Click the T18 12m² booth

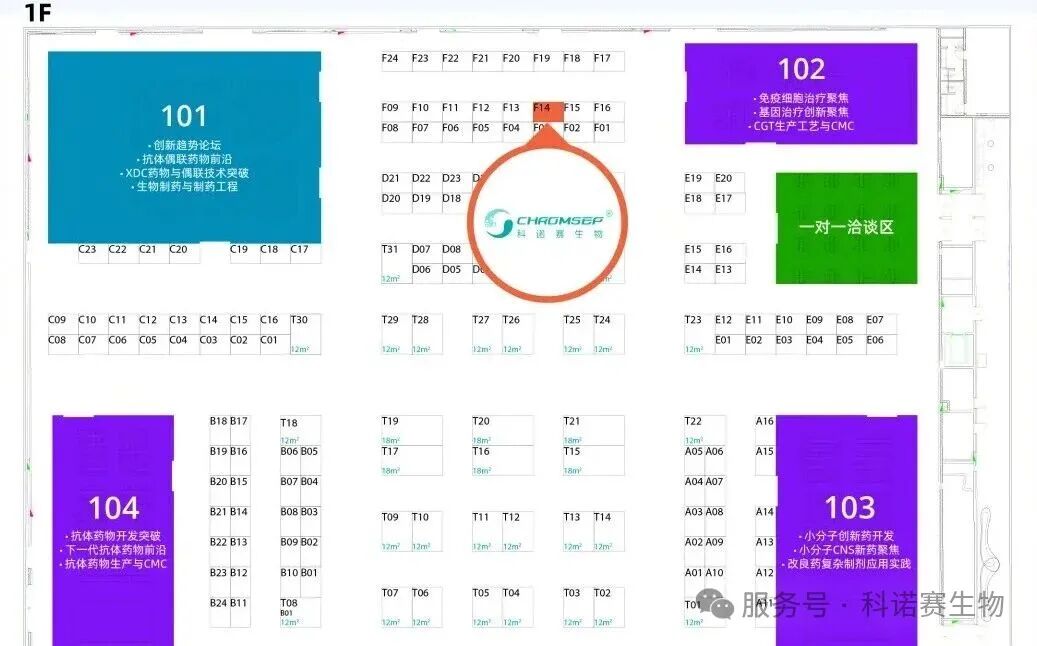pyautogui.click(x=300, y=430)
